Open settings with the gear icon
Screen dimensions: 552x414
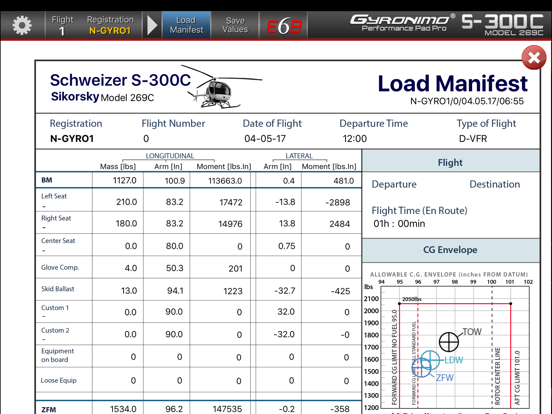(22, 25)
